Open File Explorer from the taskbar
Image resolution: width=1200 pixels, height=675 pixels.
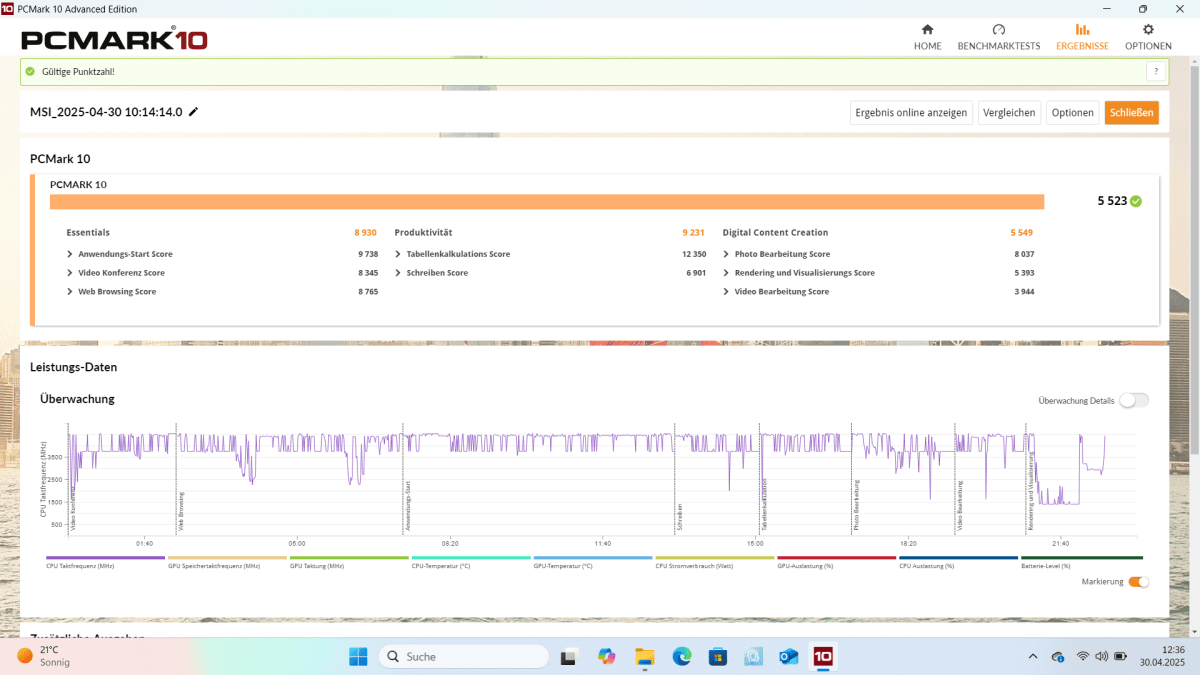(644, 656)
